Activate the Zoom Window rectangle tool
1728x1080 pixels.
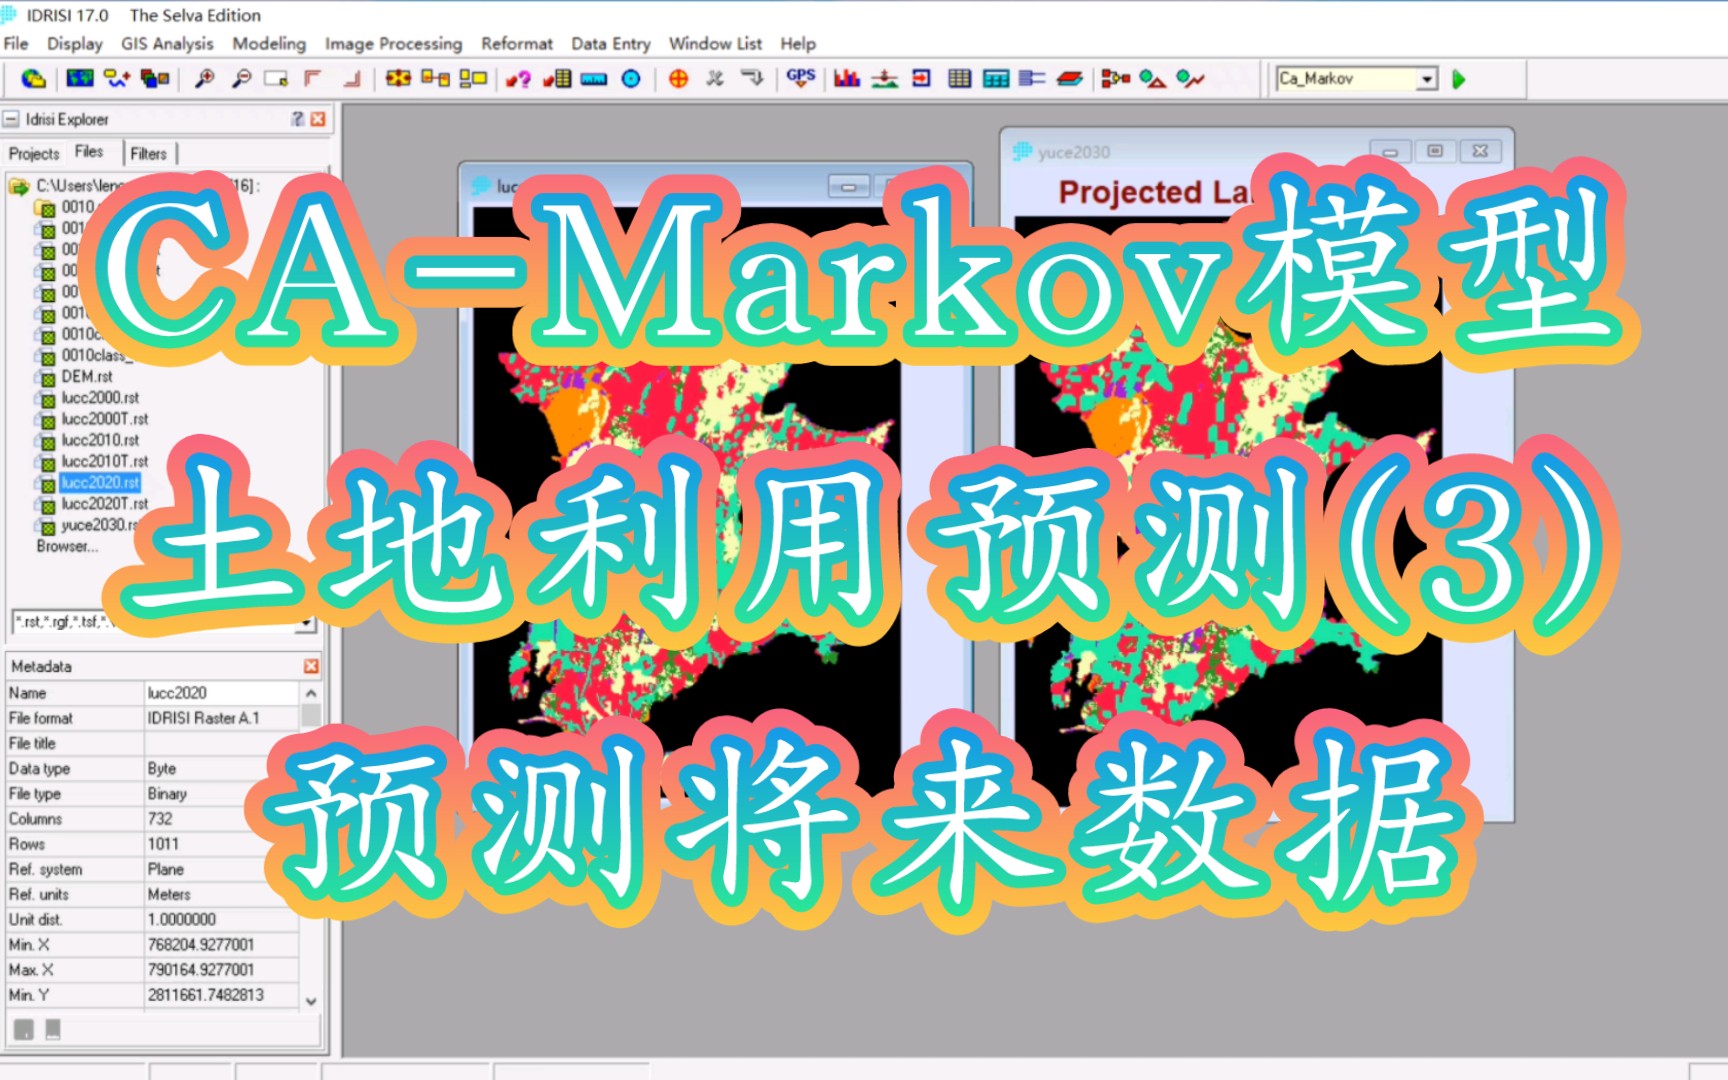coord(277,78)
